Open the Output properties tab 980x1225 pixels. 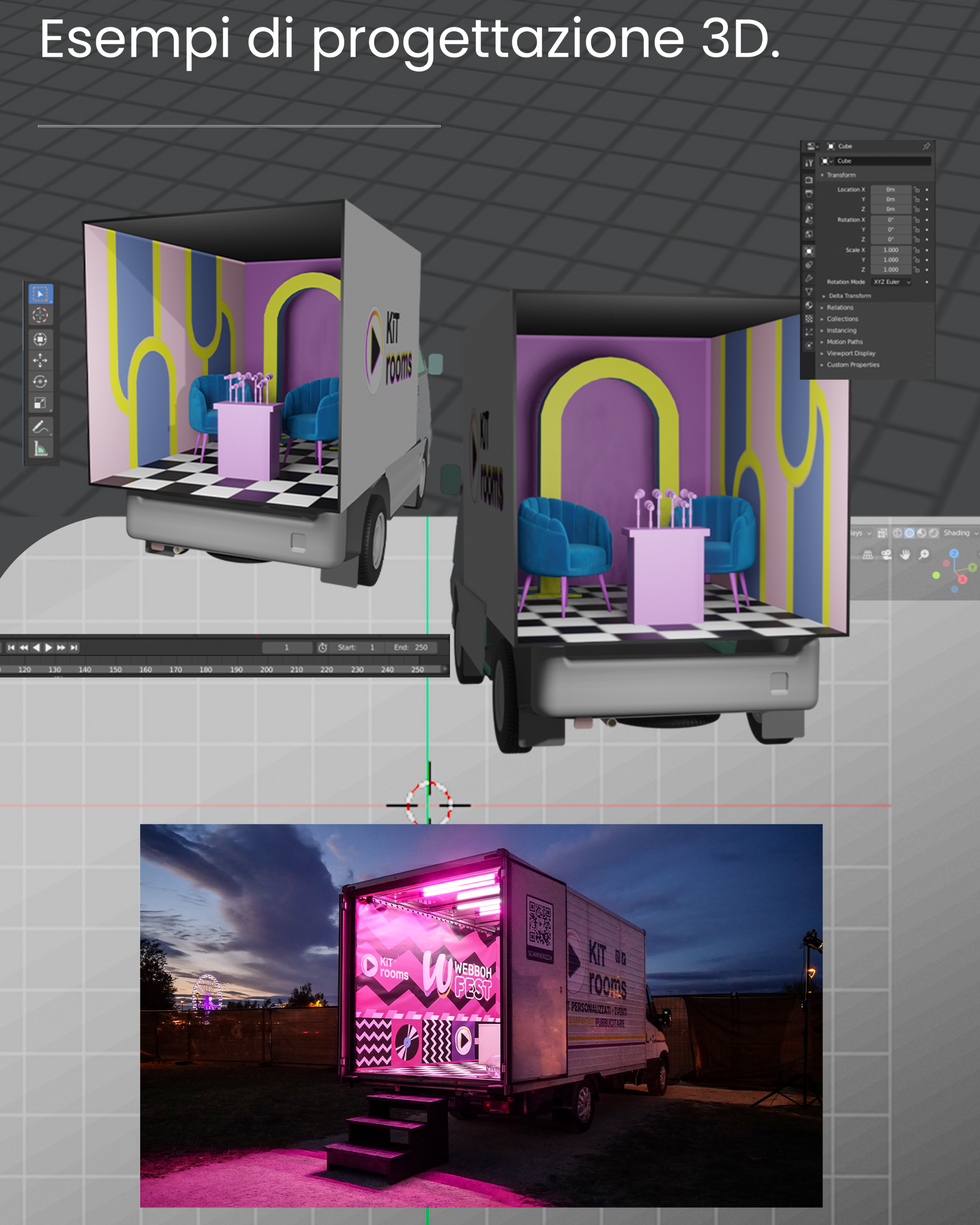pyautogui.click(x=809, y=193)
